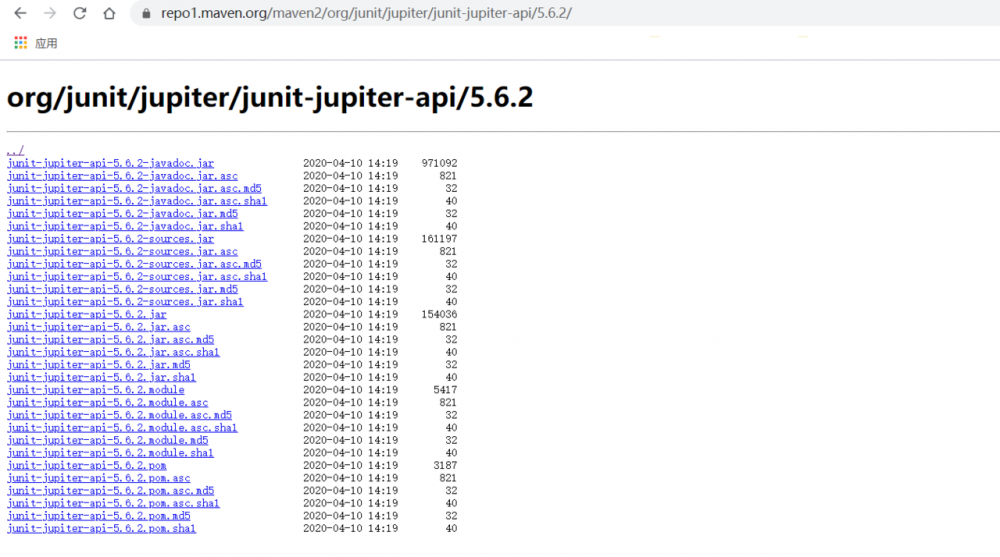Screen dimensions: 1000x557
Task: Click the date beside the javadoc.jar row
Action: pos(350,163)
